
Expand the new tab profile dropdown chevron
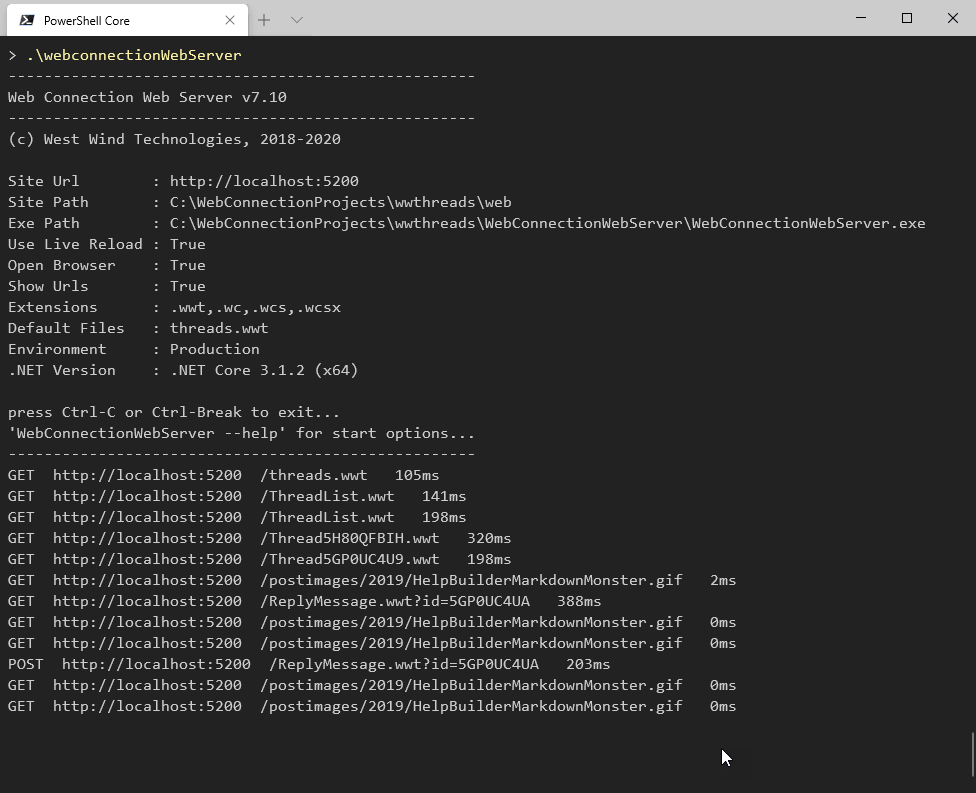pos(297,20)
